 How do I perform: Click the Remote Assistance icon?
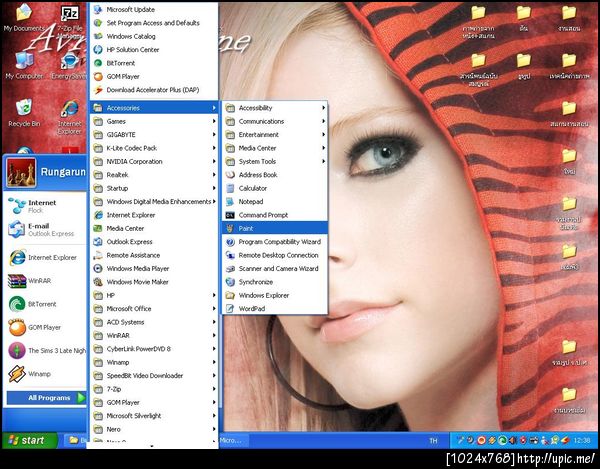98,255
